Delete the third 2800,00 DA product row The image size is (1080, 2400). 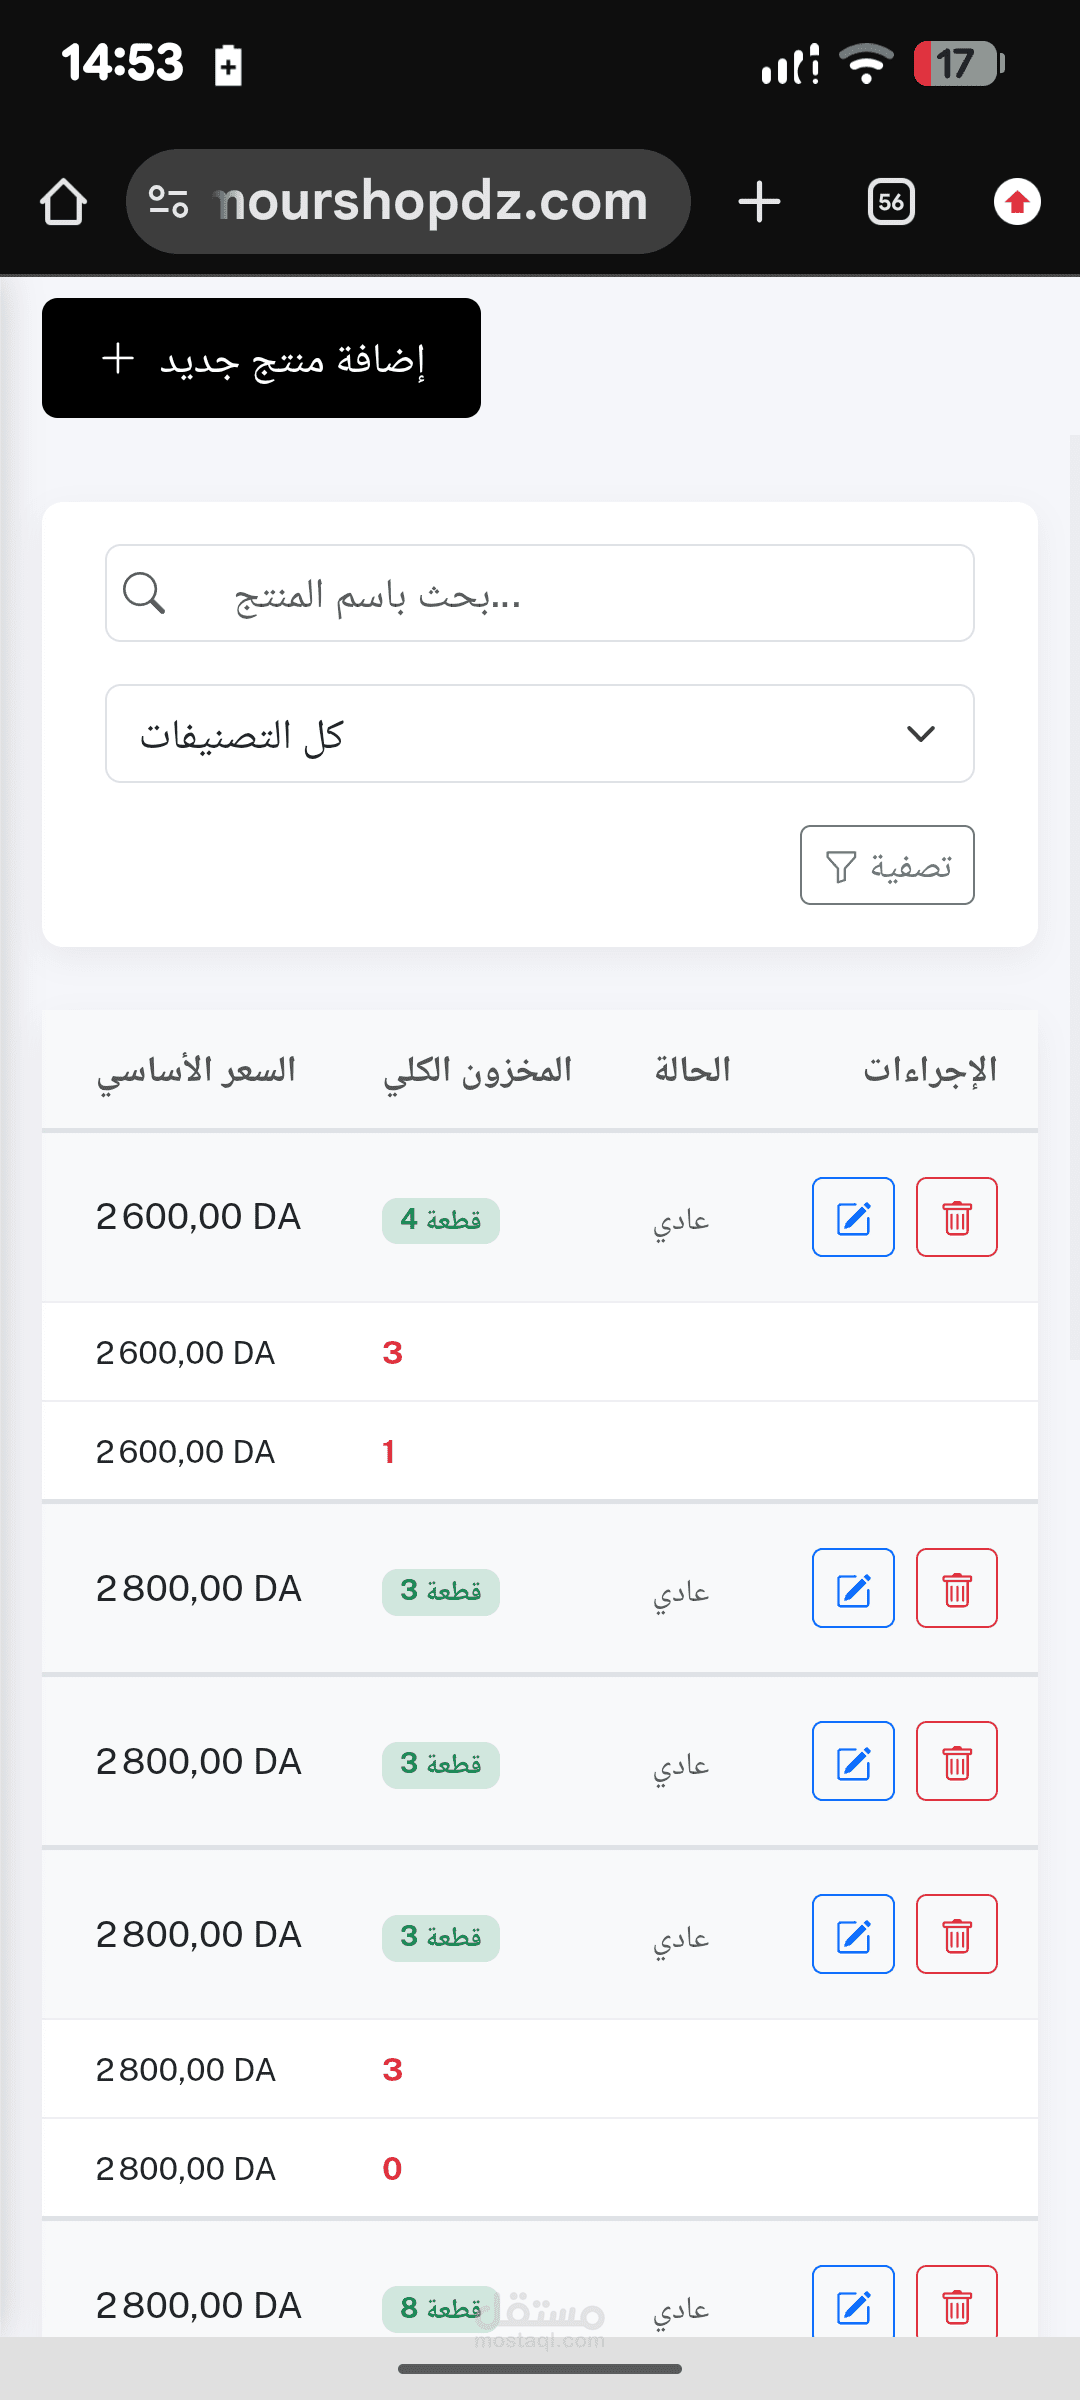957,1934
